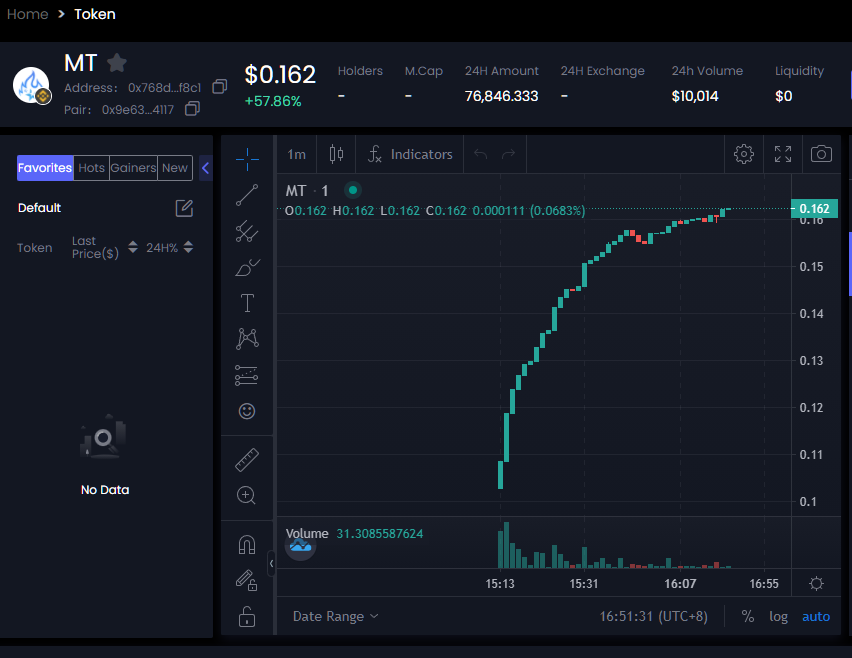
Task: Open chart settings gear
Action: point(744,154)
